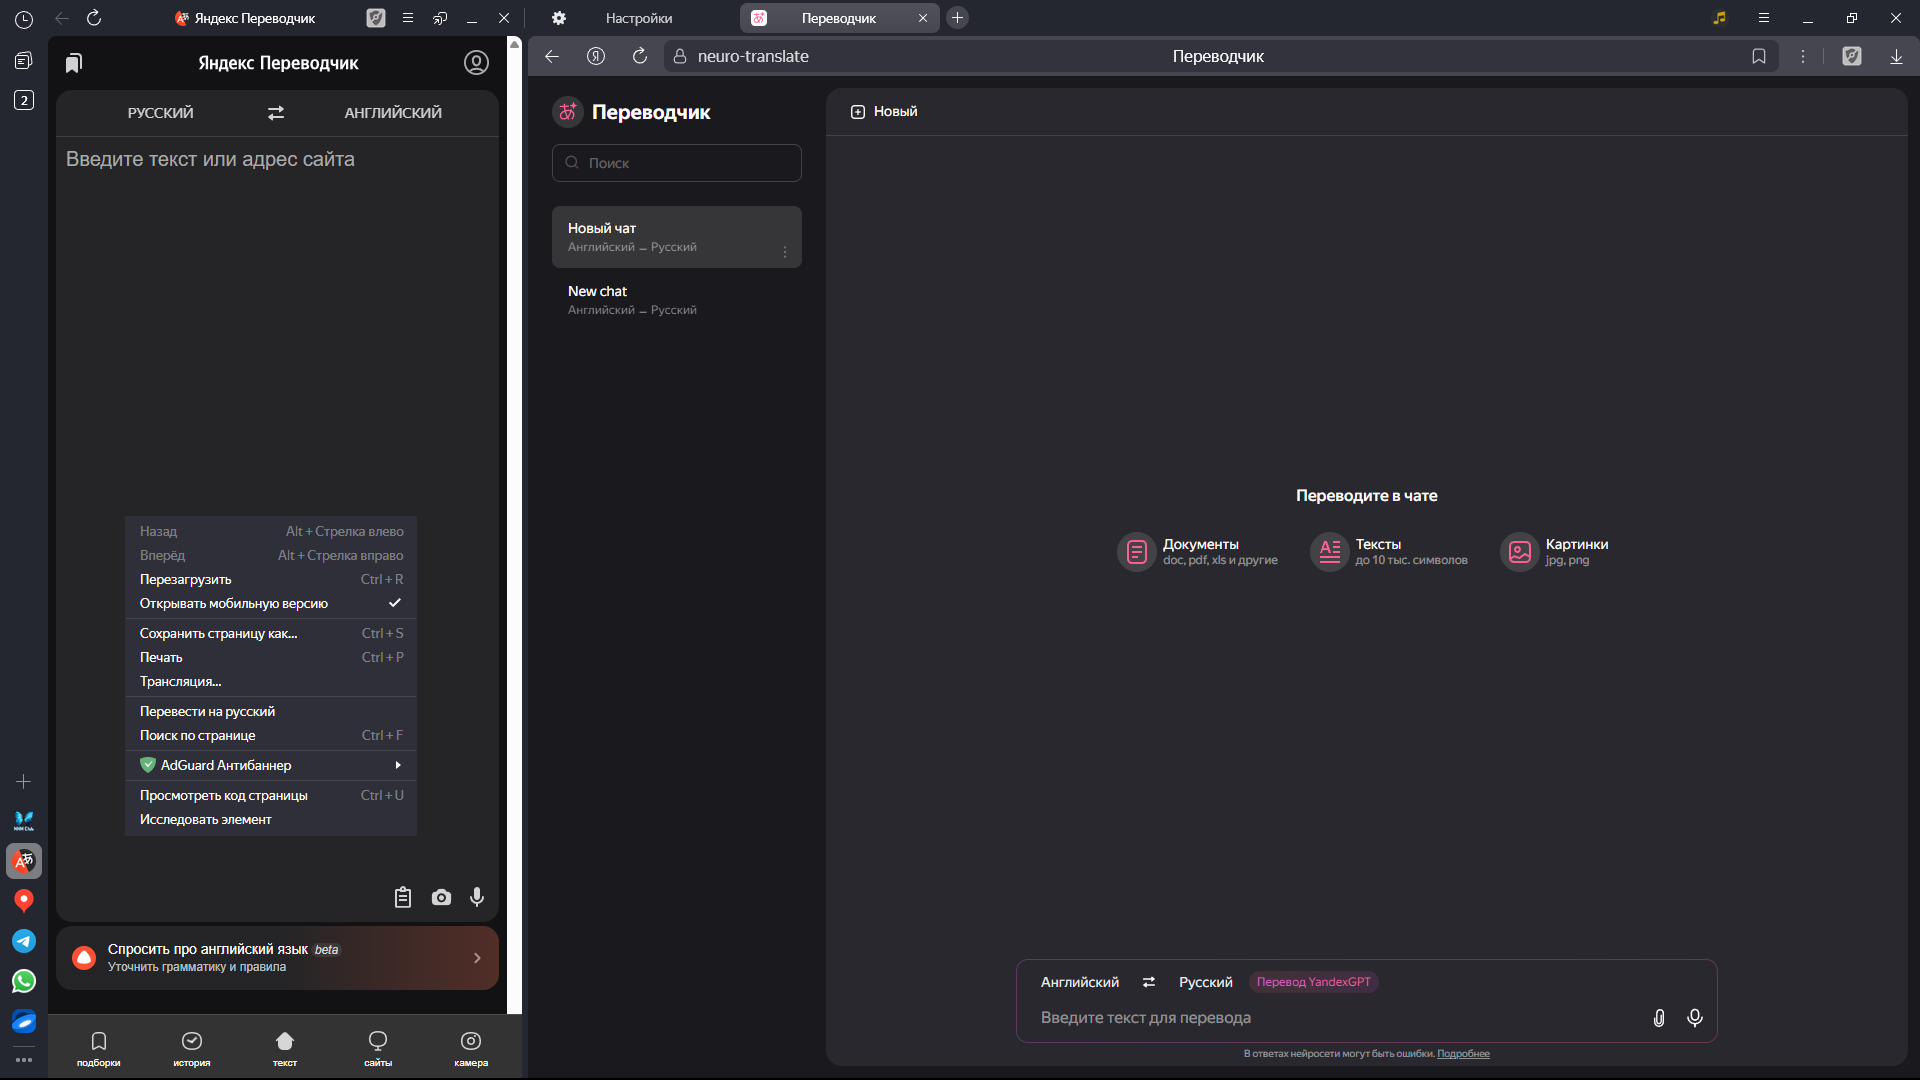The height and width of the screenshot is (1080, 1920).
Task: Open more sidebar options ellipsis
Action: point(24,1060)
